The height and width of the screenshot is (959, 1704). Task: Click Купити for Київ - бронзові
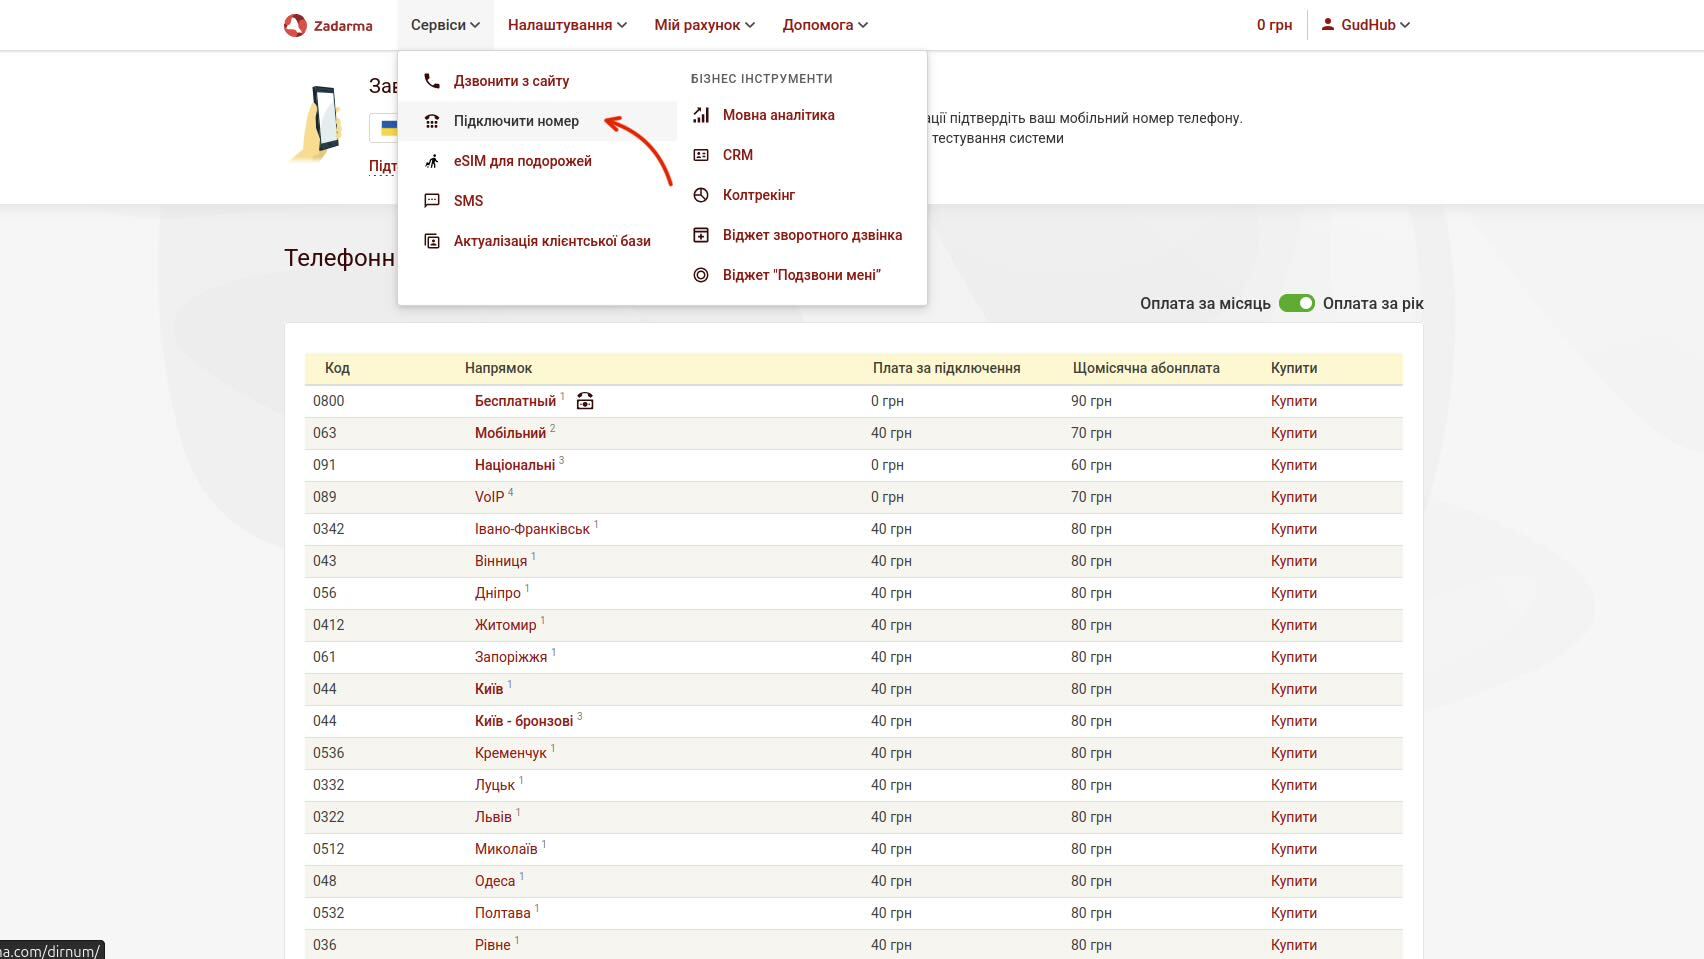(1294, 721)
